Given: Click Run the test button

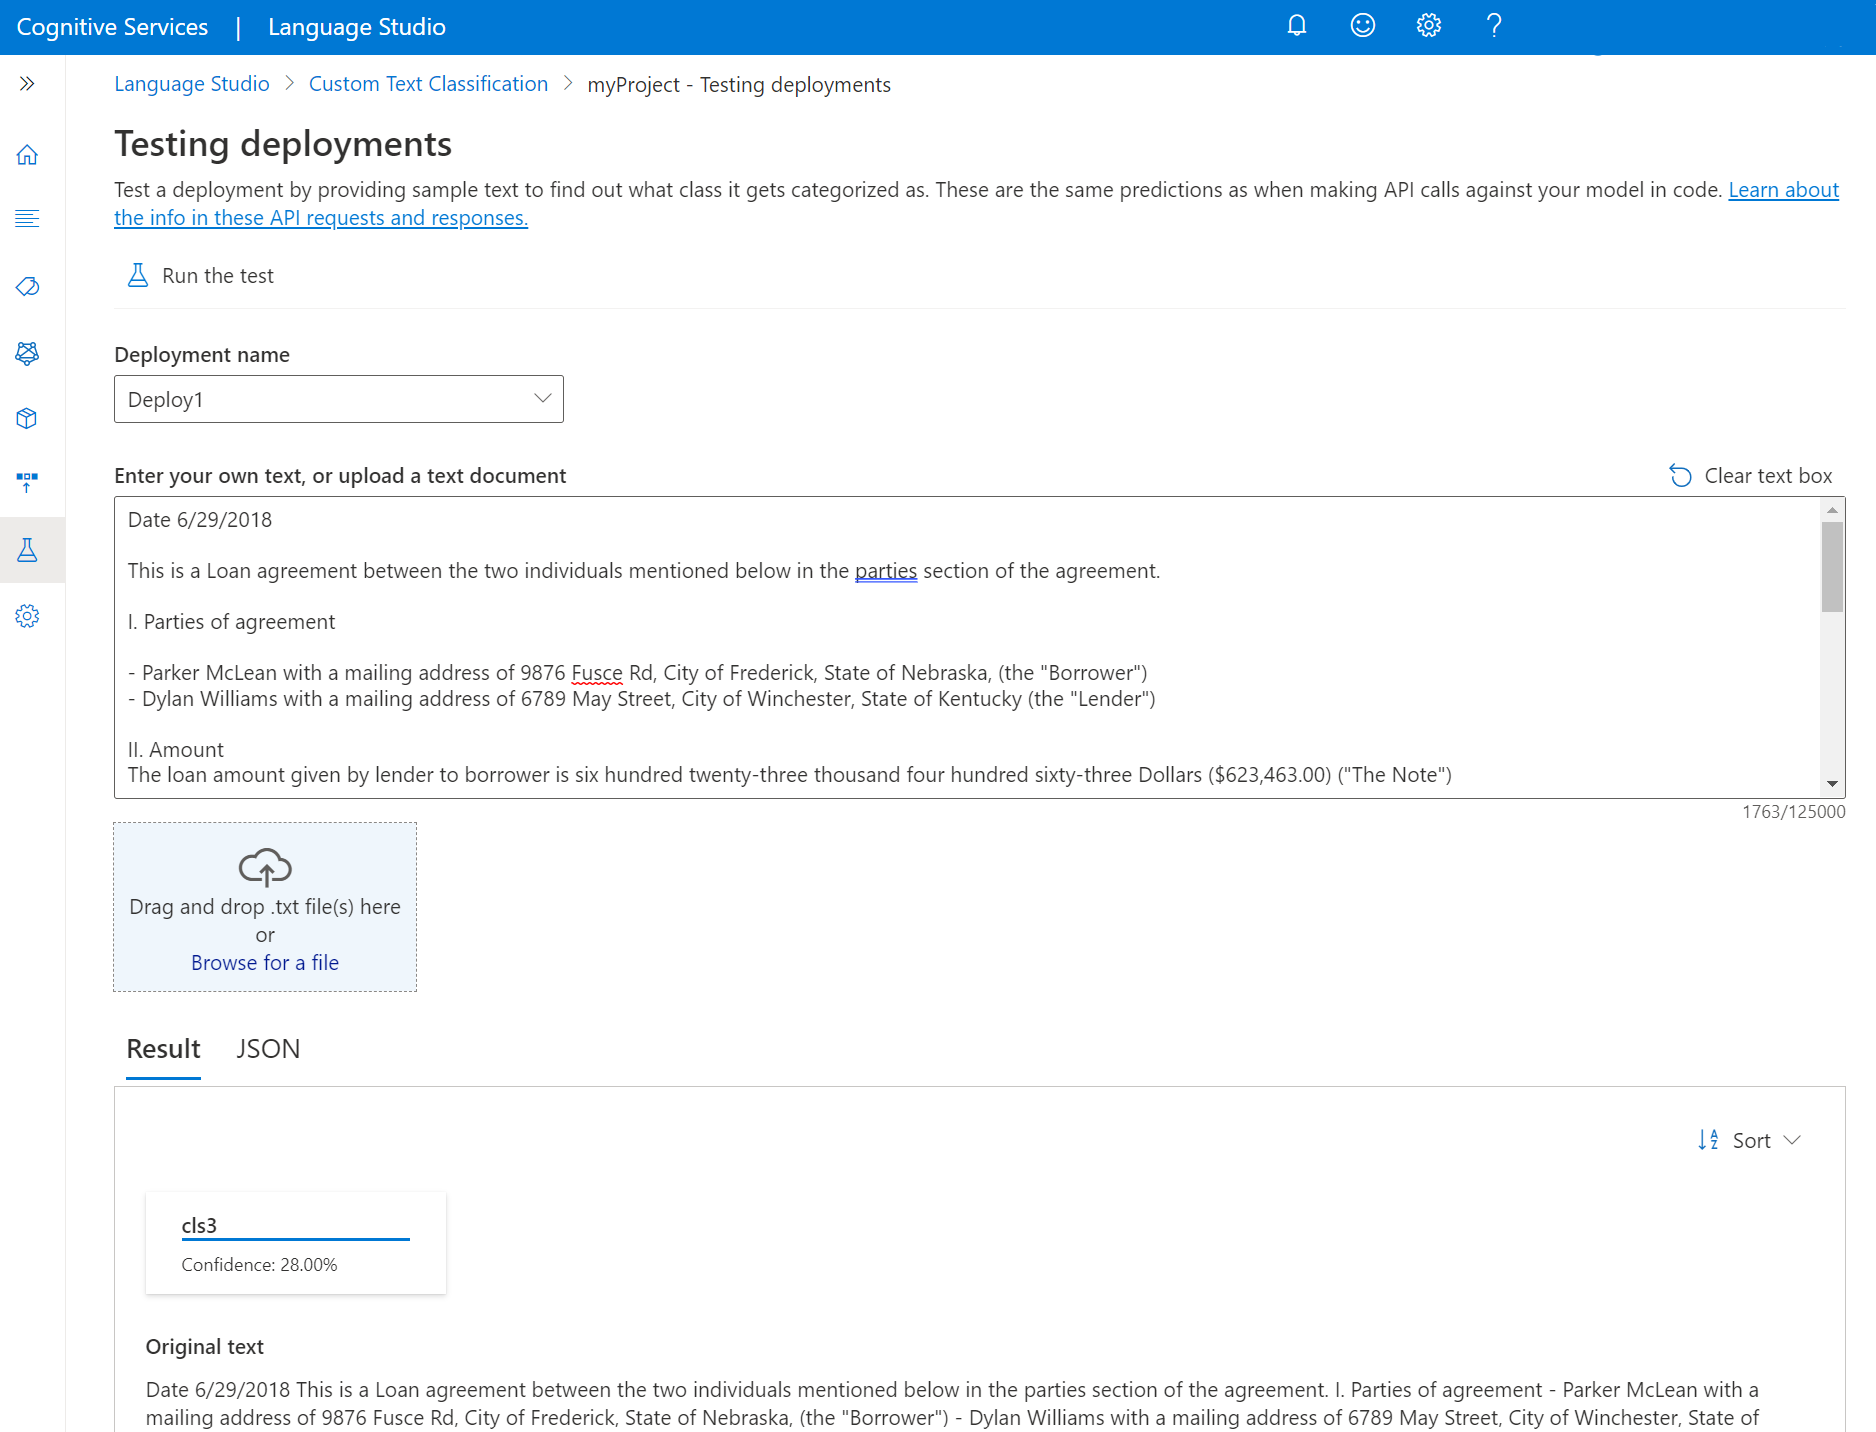Looking at the screenshot, I should click(x=202, y=276).
